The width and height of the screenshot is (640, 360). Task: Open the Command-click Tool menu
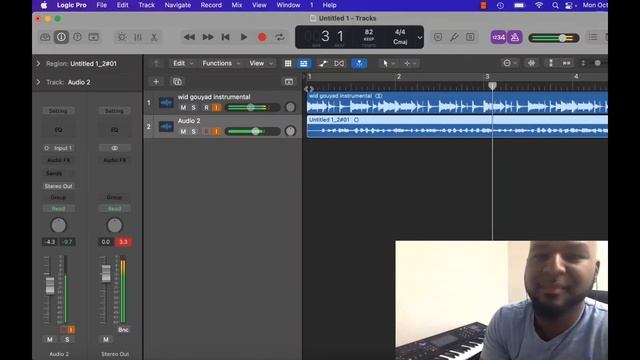tap(410, 63)
